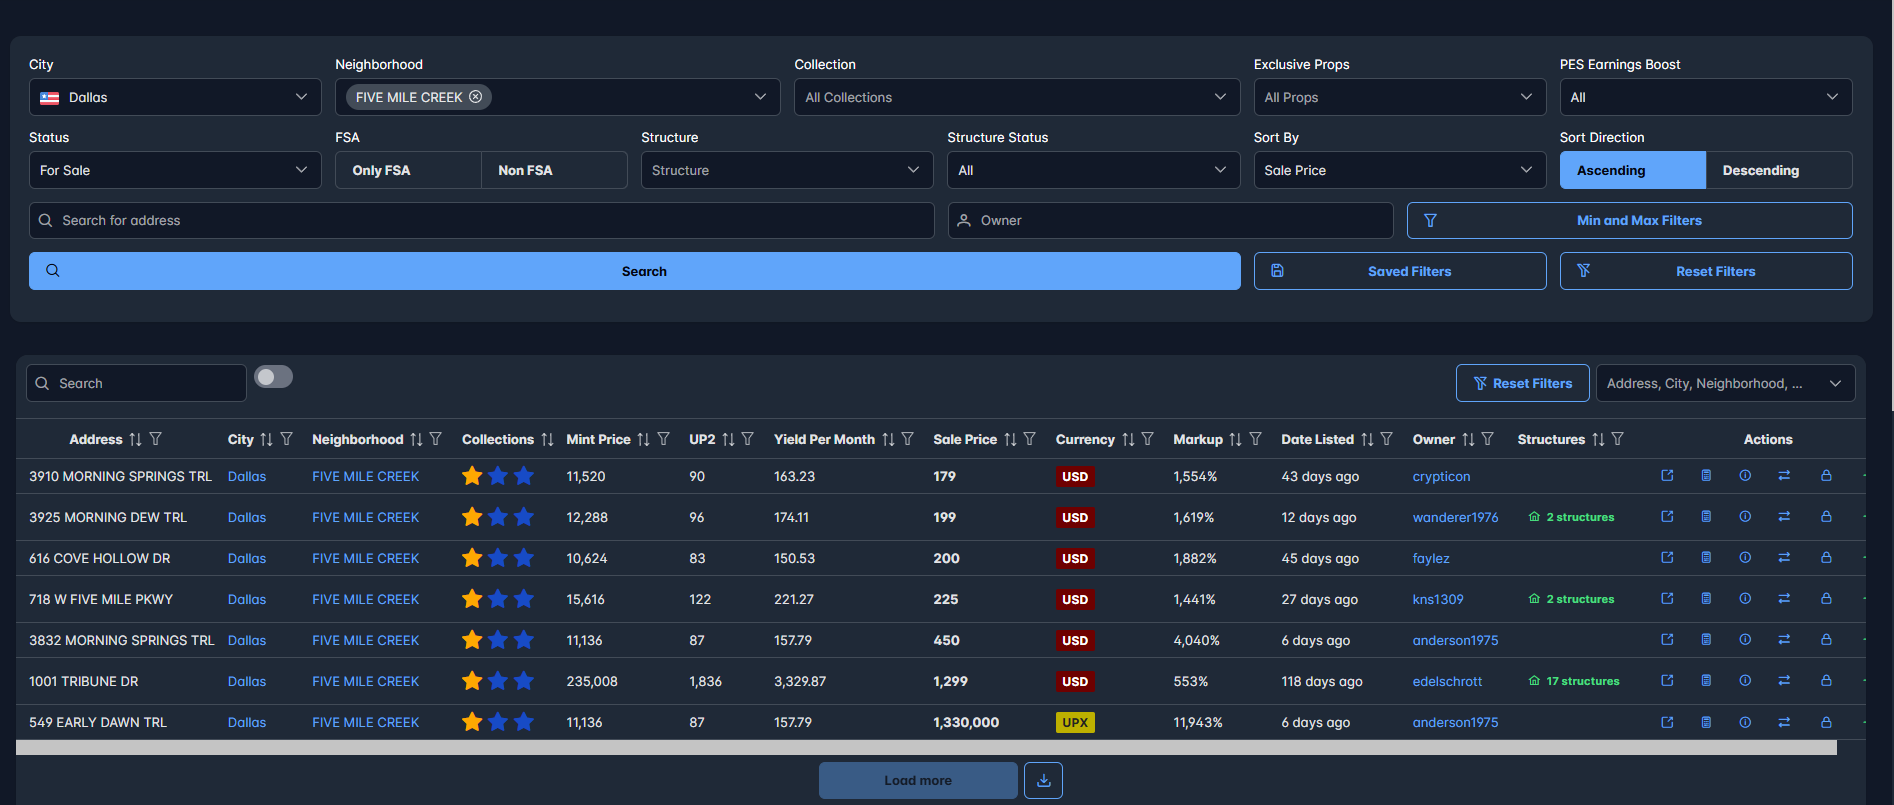Open external link for 3910 Morning Springs Trl
The height and width of the screenshot is (805, 1894).
(x=1667, y=476)
